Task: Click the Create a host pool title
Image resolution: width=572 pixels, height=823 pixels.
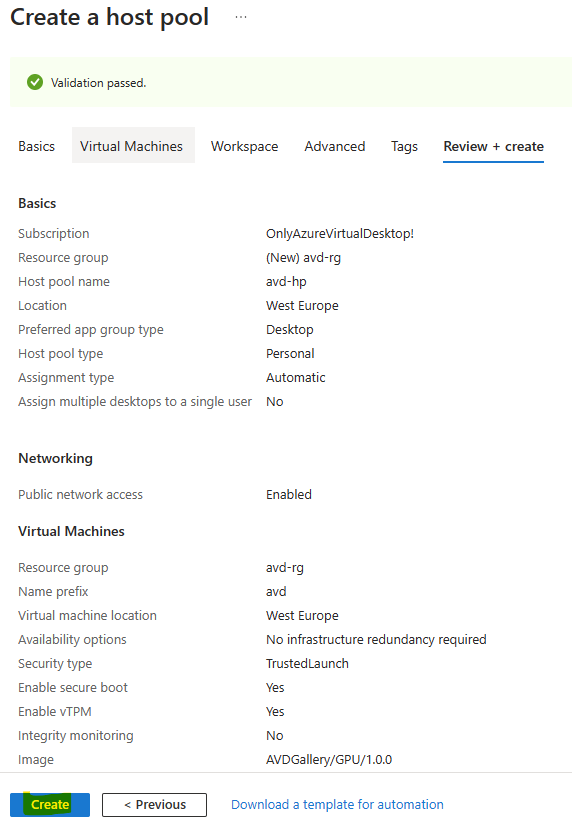Action: click(x=109, y=17)
